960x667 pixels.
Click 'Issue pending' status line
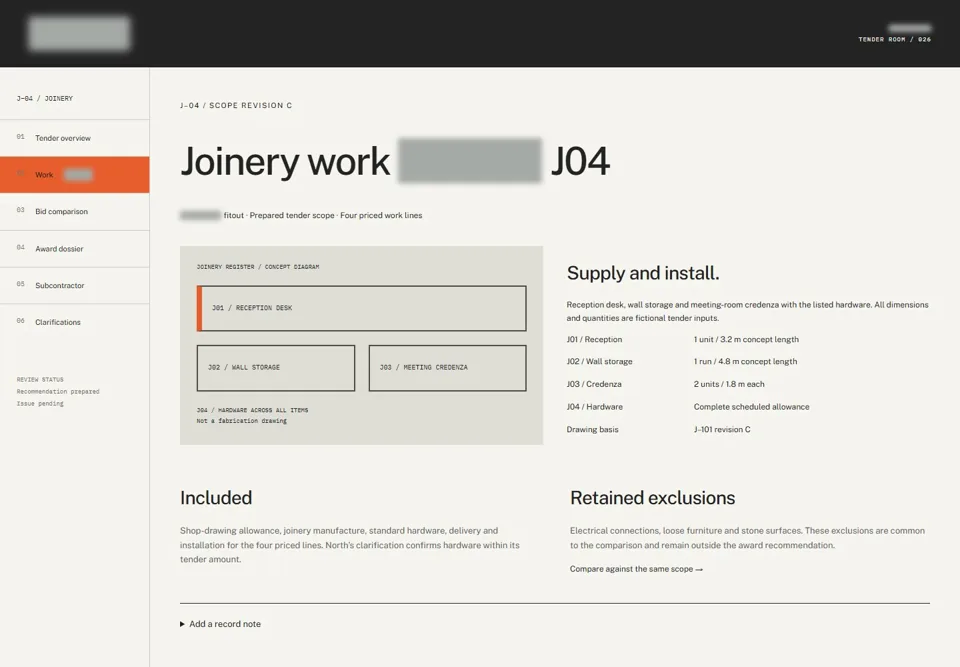(x=40, y=404)
